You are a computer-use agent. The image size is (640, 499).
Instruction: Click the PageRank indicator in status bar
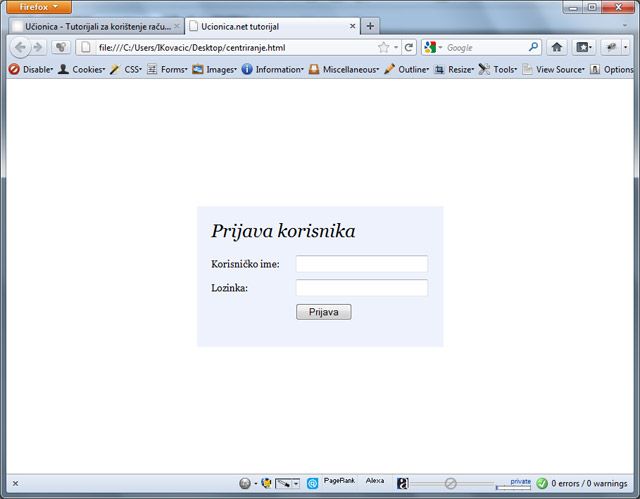pyautogui.click(x=339, y=482)
